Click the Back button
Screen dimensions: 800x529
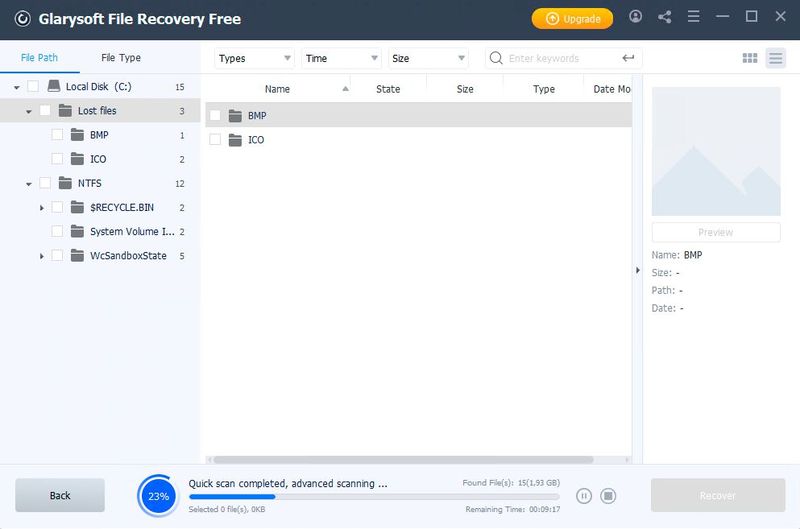click(x=60, y=495)
